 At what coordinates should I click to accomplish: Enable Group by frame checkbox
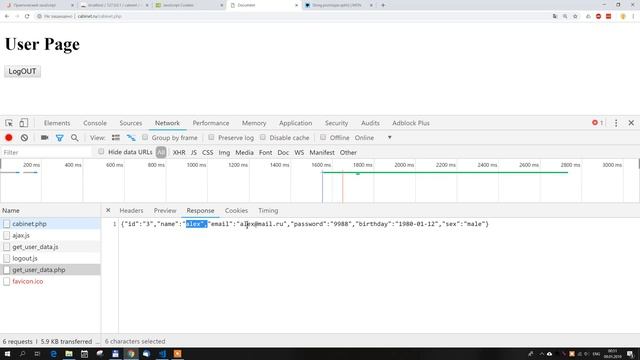pyautogui.click(x=145, y=138)
